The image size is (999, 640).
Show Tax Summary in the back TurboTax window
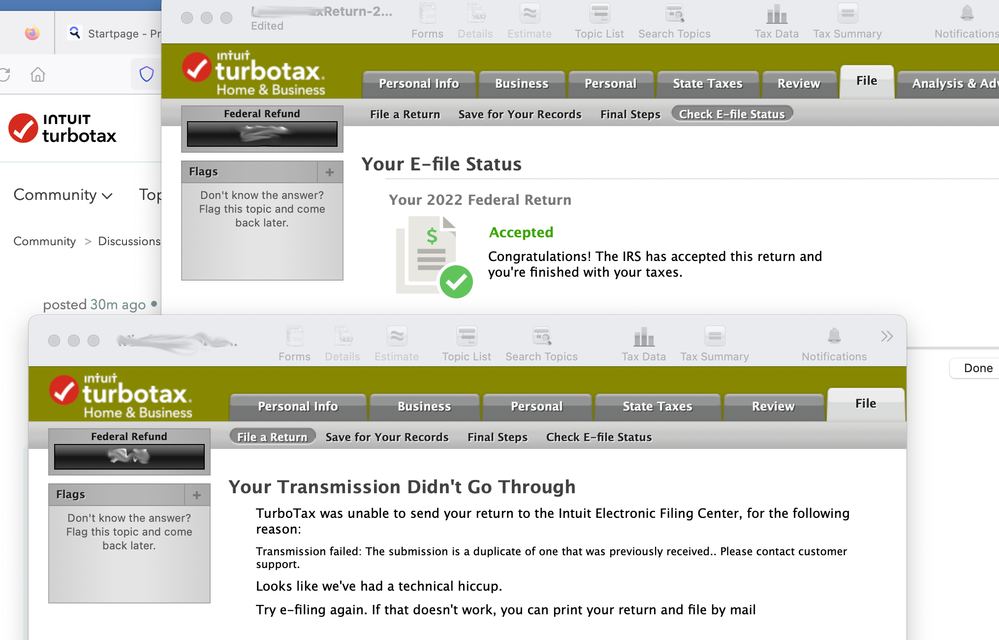[847, 21]
